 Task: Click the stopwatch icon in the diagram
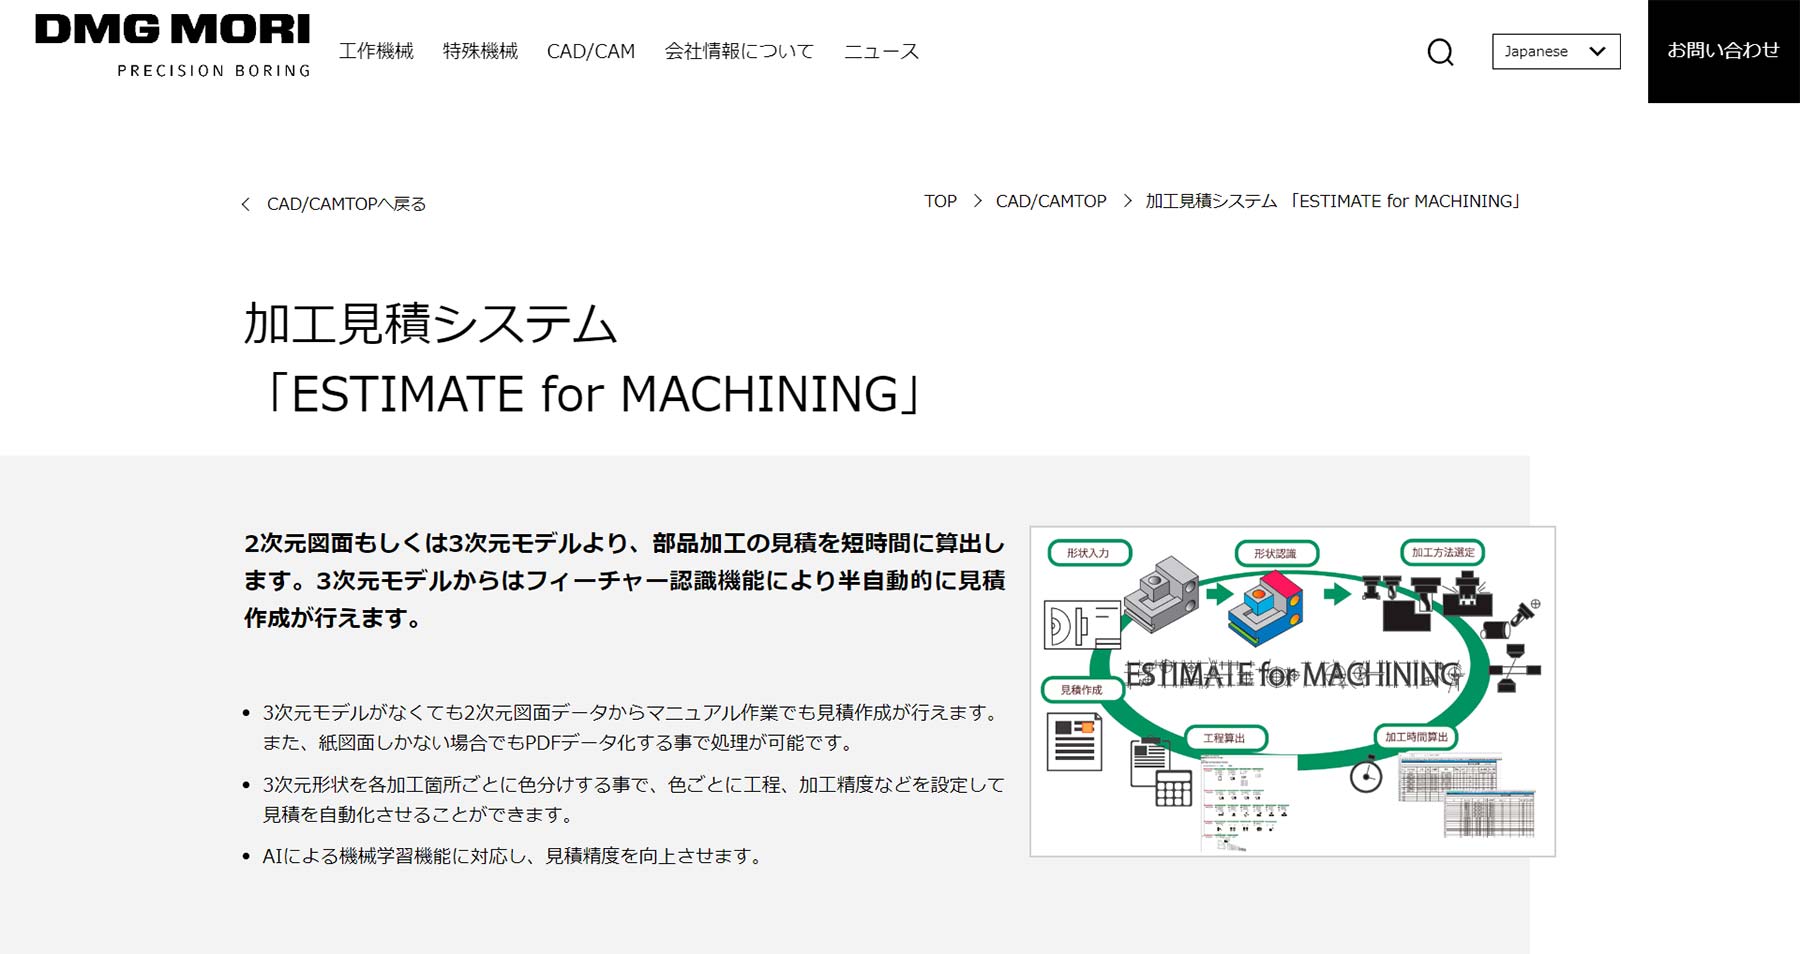1366,775
